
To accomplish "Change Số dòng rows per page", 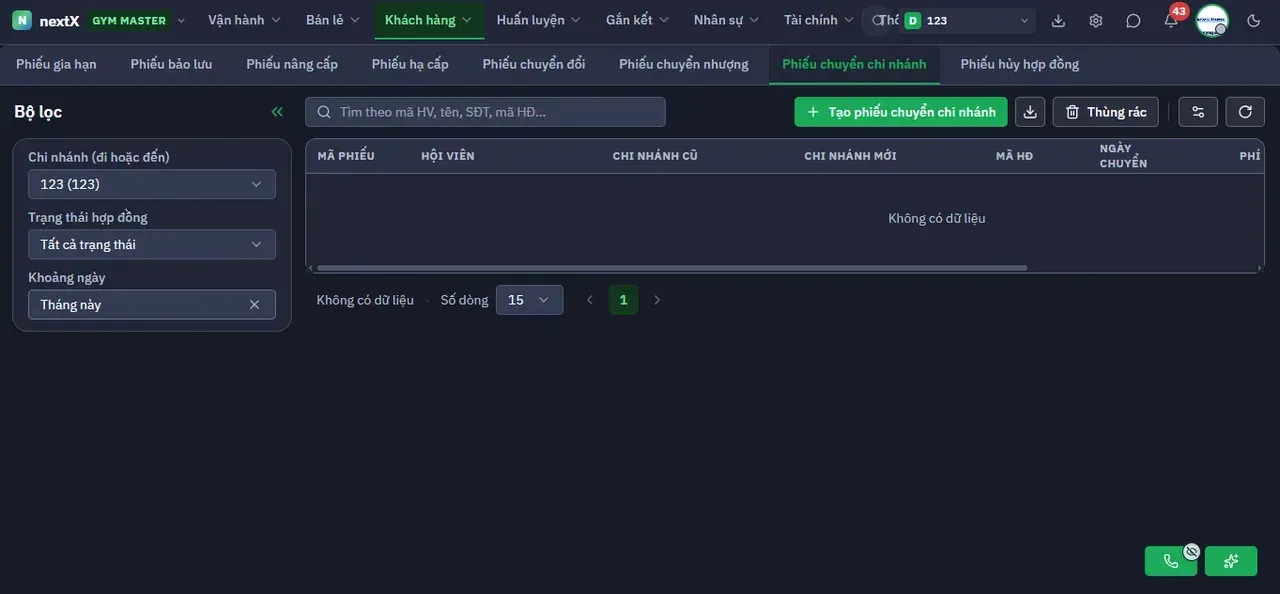I will coord(529,300).
